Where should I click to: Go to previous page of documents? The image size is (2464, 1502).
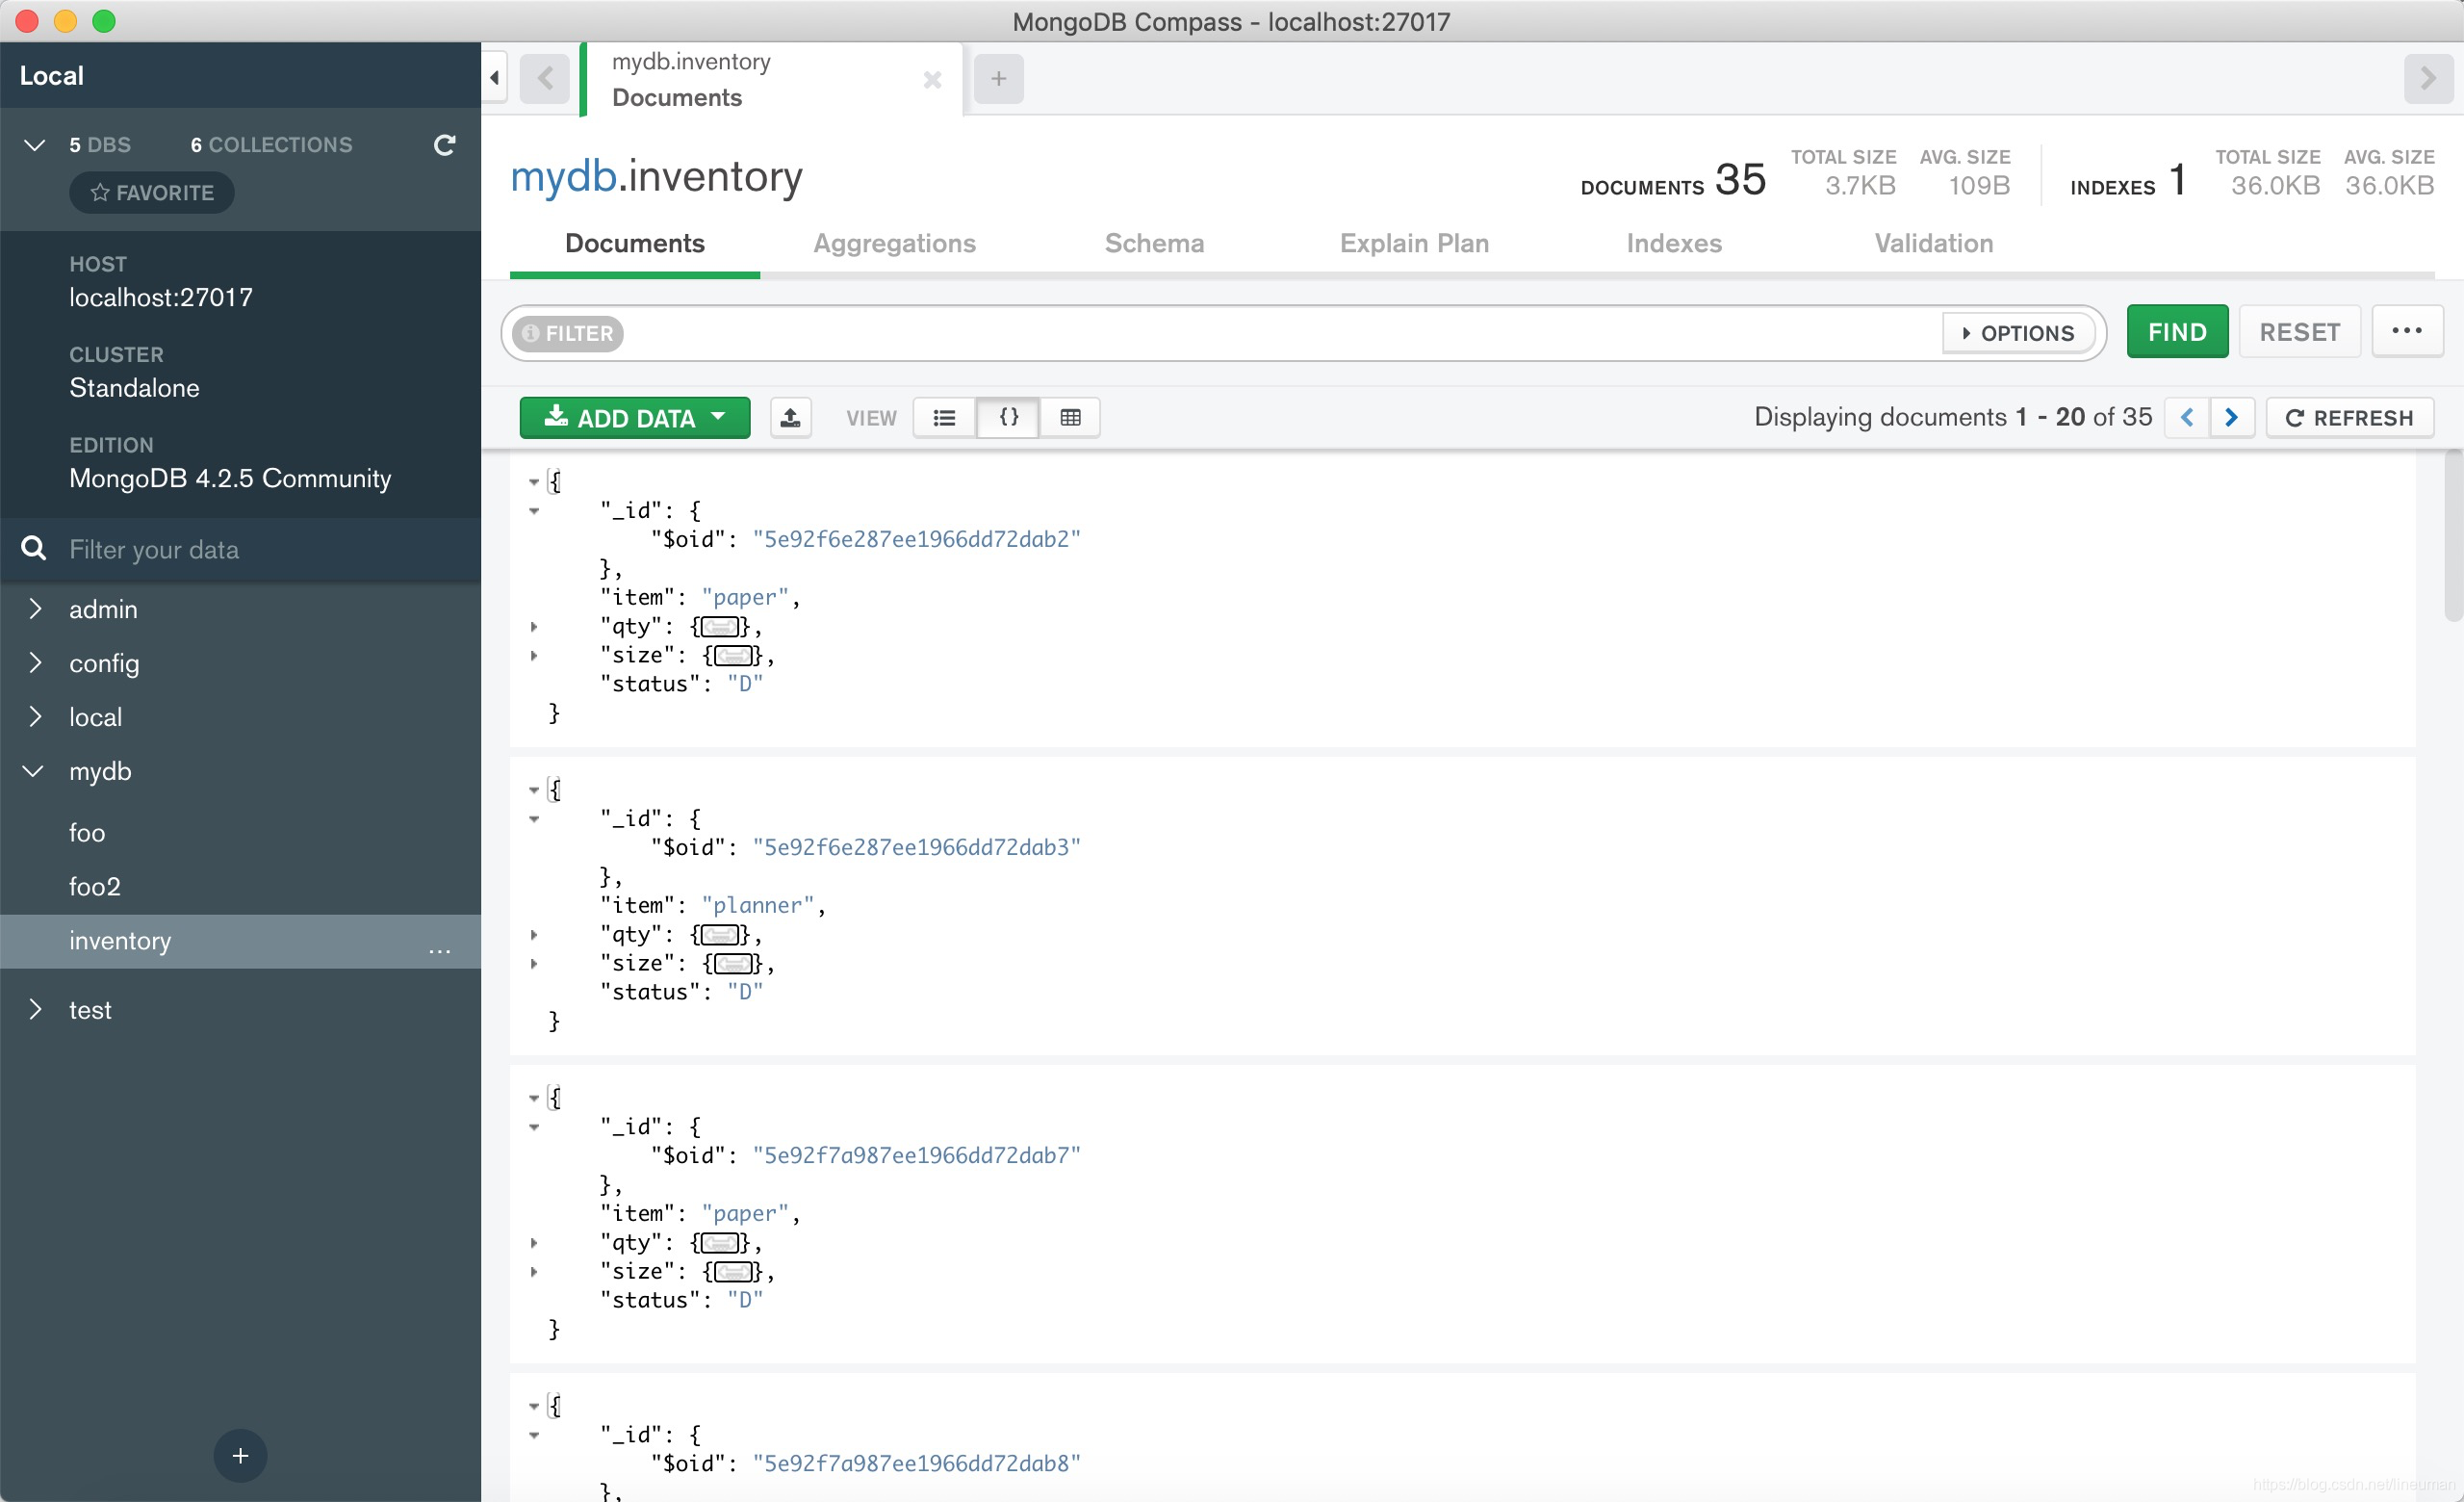tap(2187, 417)
